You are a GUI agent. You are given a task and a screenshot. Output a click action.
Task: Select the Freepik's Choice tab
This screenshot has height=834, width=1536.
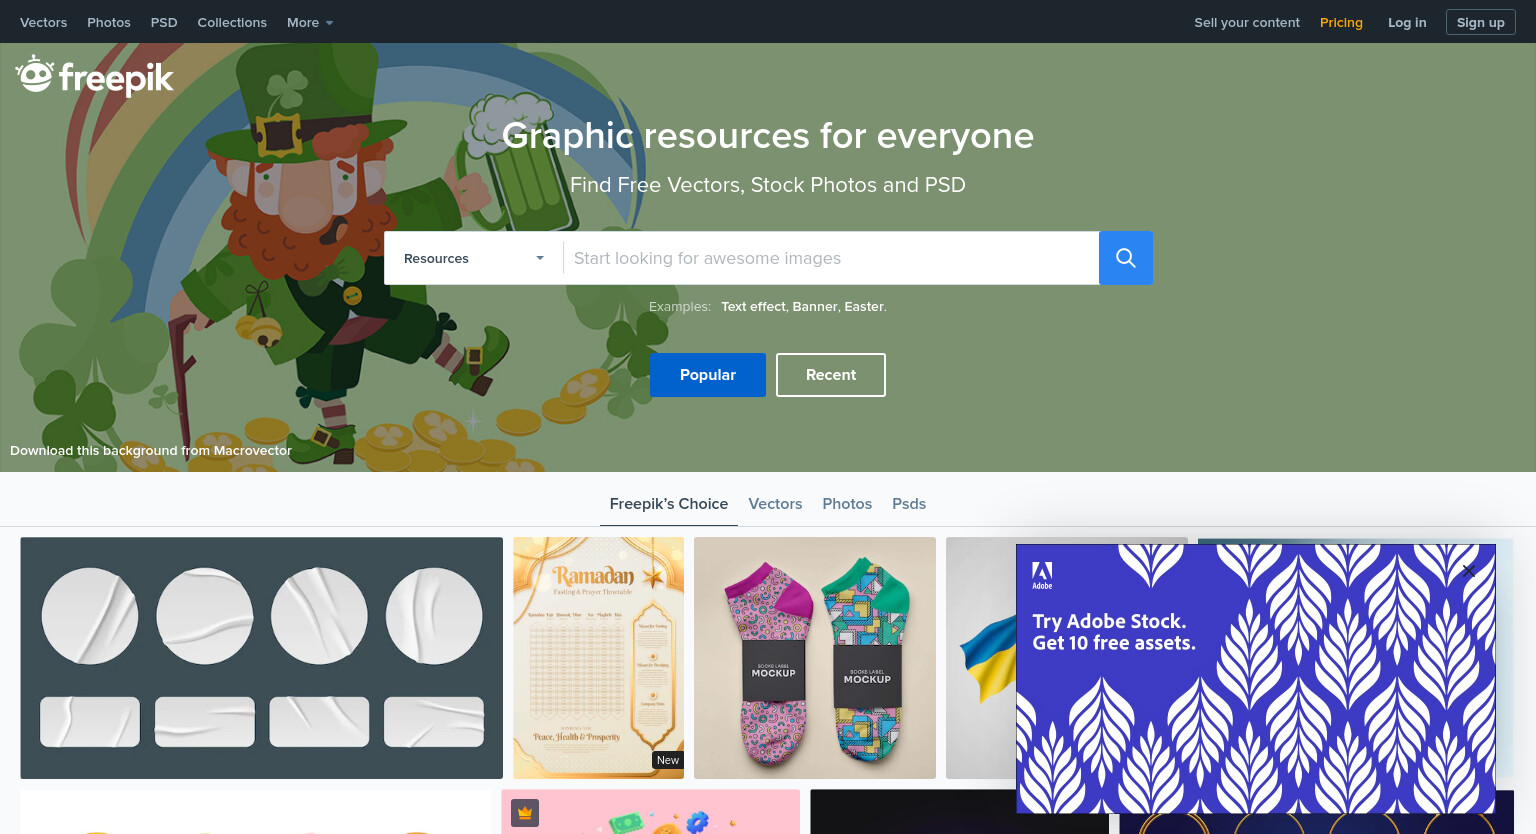[x=669, y=504]
